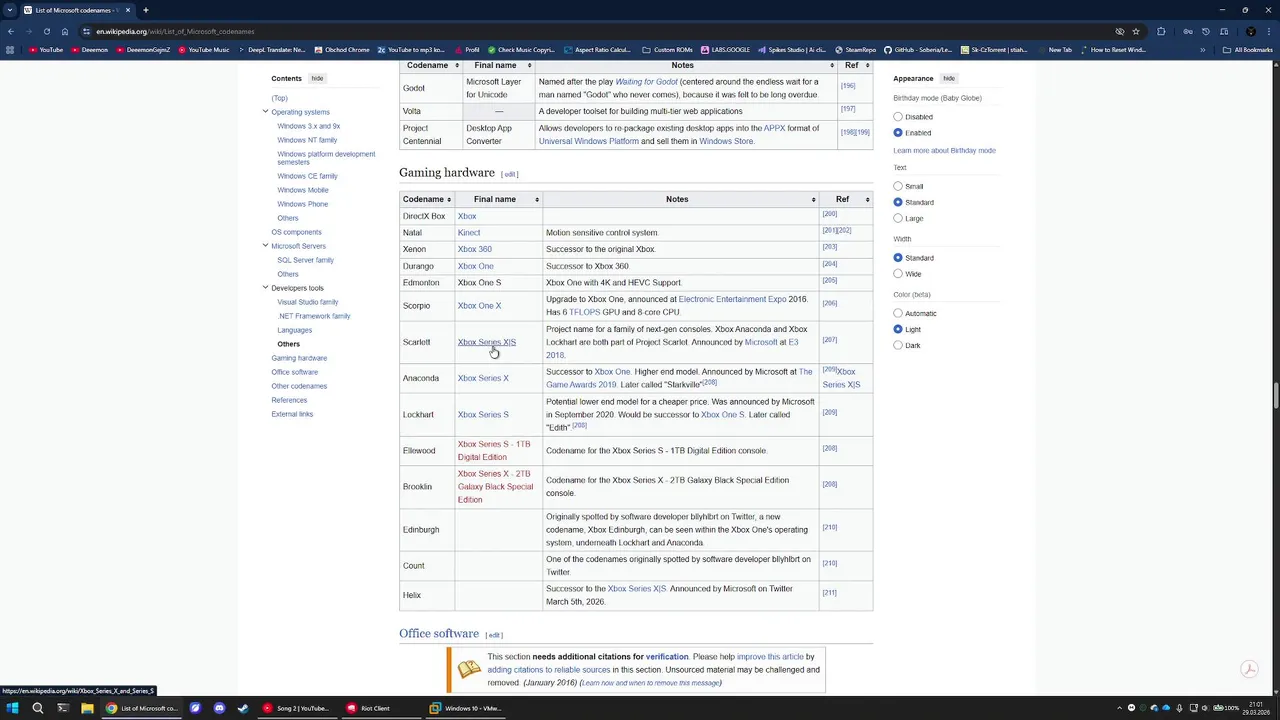The height and width of the screenshot is (720, 1280).
Task: Set page width to Standard
Action: click(898, 258)
